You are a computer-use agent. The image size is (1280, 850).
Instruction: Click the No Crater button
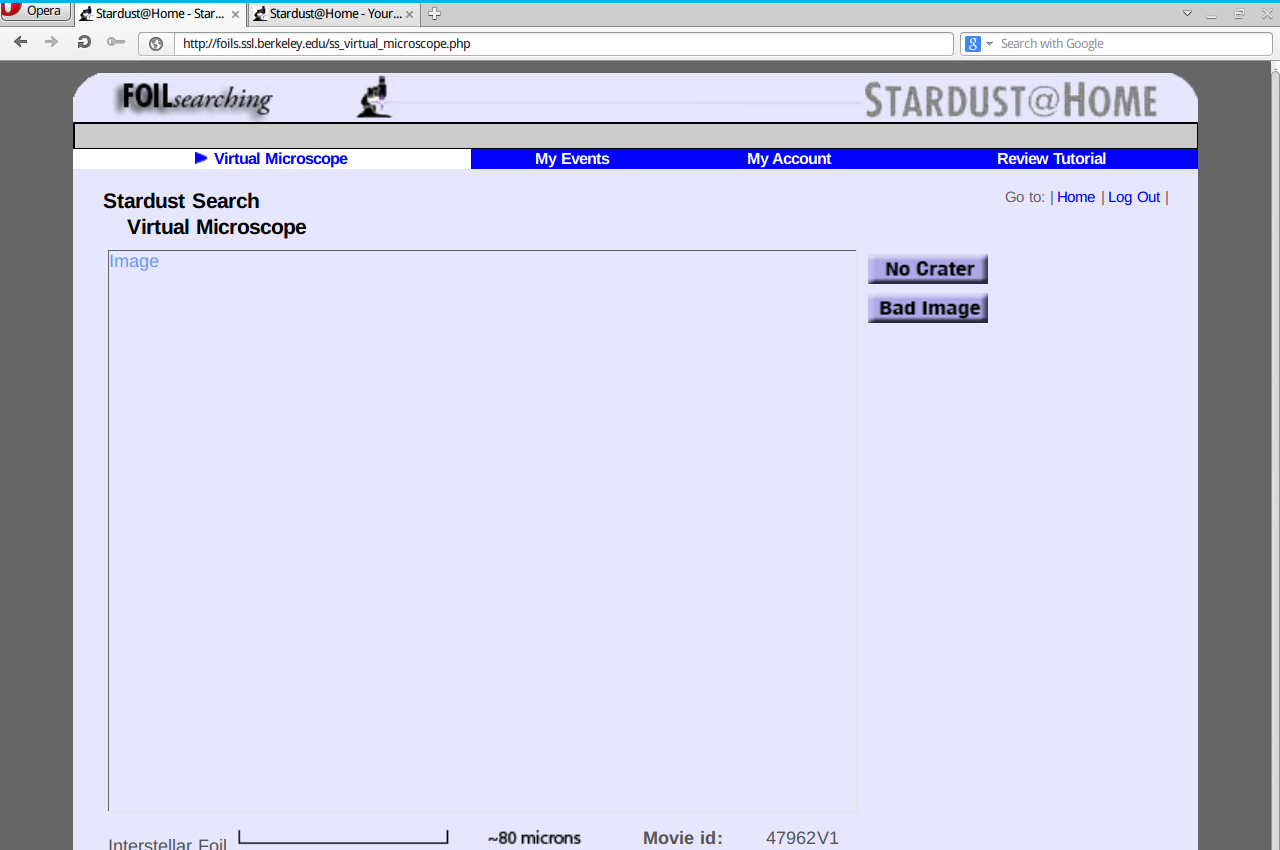pos(928,269)
